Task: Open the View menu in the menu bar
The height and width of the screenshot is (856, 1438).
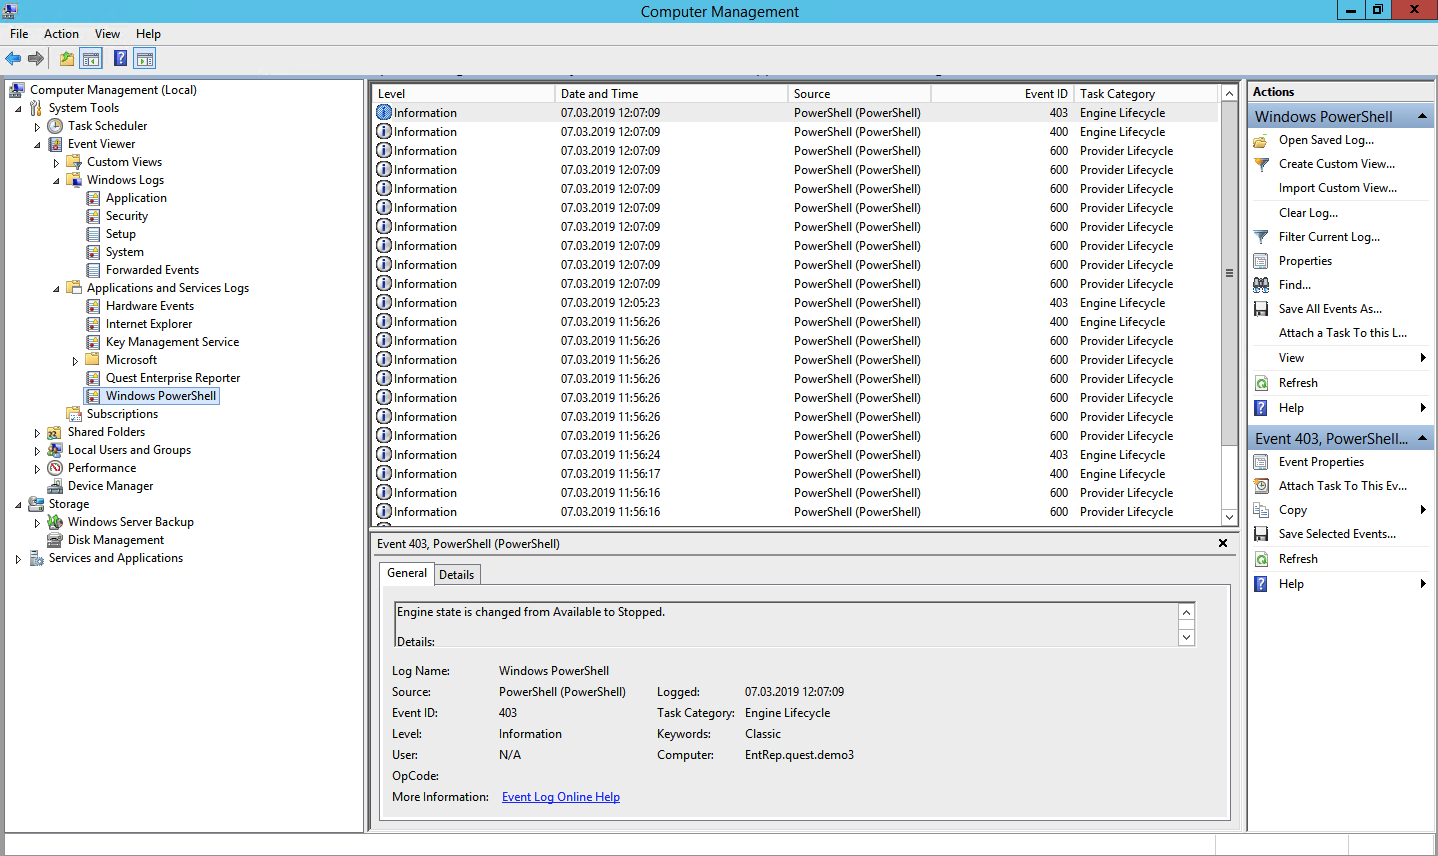Action: [107, 34]
